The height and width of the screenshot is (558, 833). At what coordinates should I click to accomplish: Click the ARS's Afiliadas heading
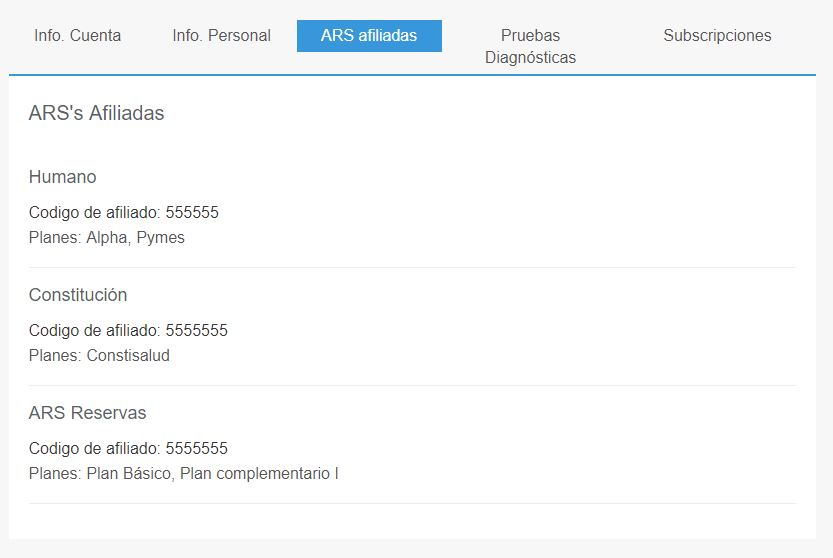coord(96,113)
